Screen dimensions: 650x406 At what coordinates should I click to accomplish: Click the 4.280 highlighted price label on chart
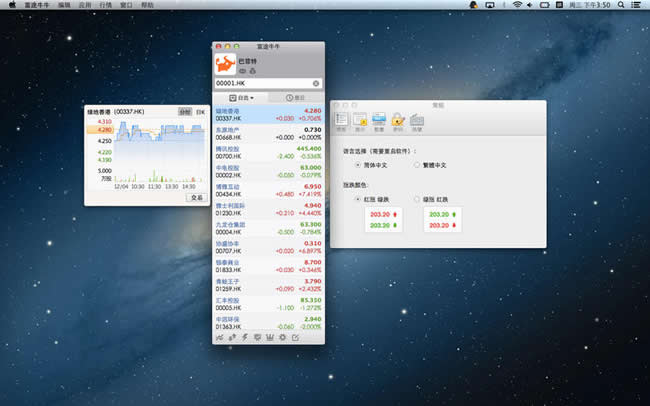pyautogui.click(x=99, y=130)
